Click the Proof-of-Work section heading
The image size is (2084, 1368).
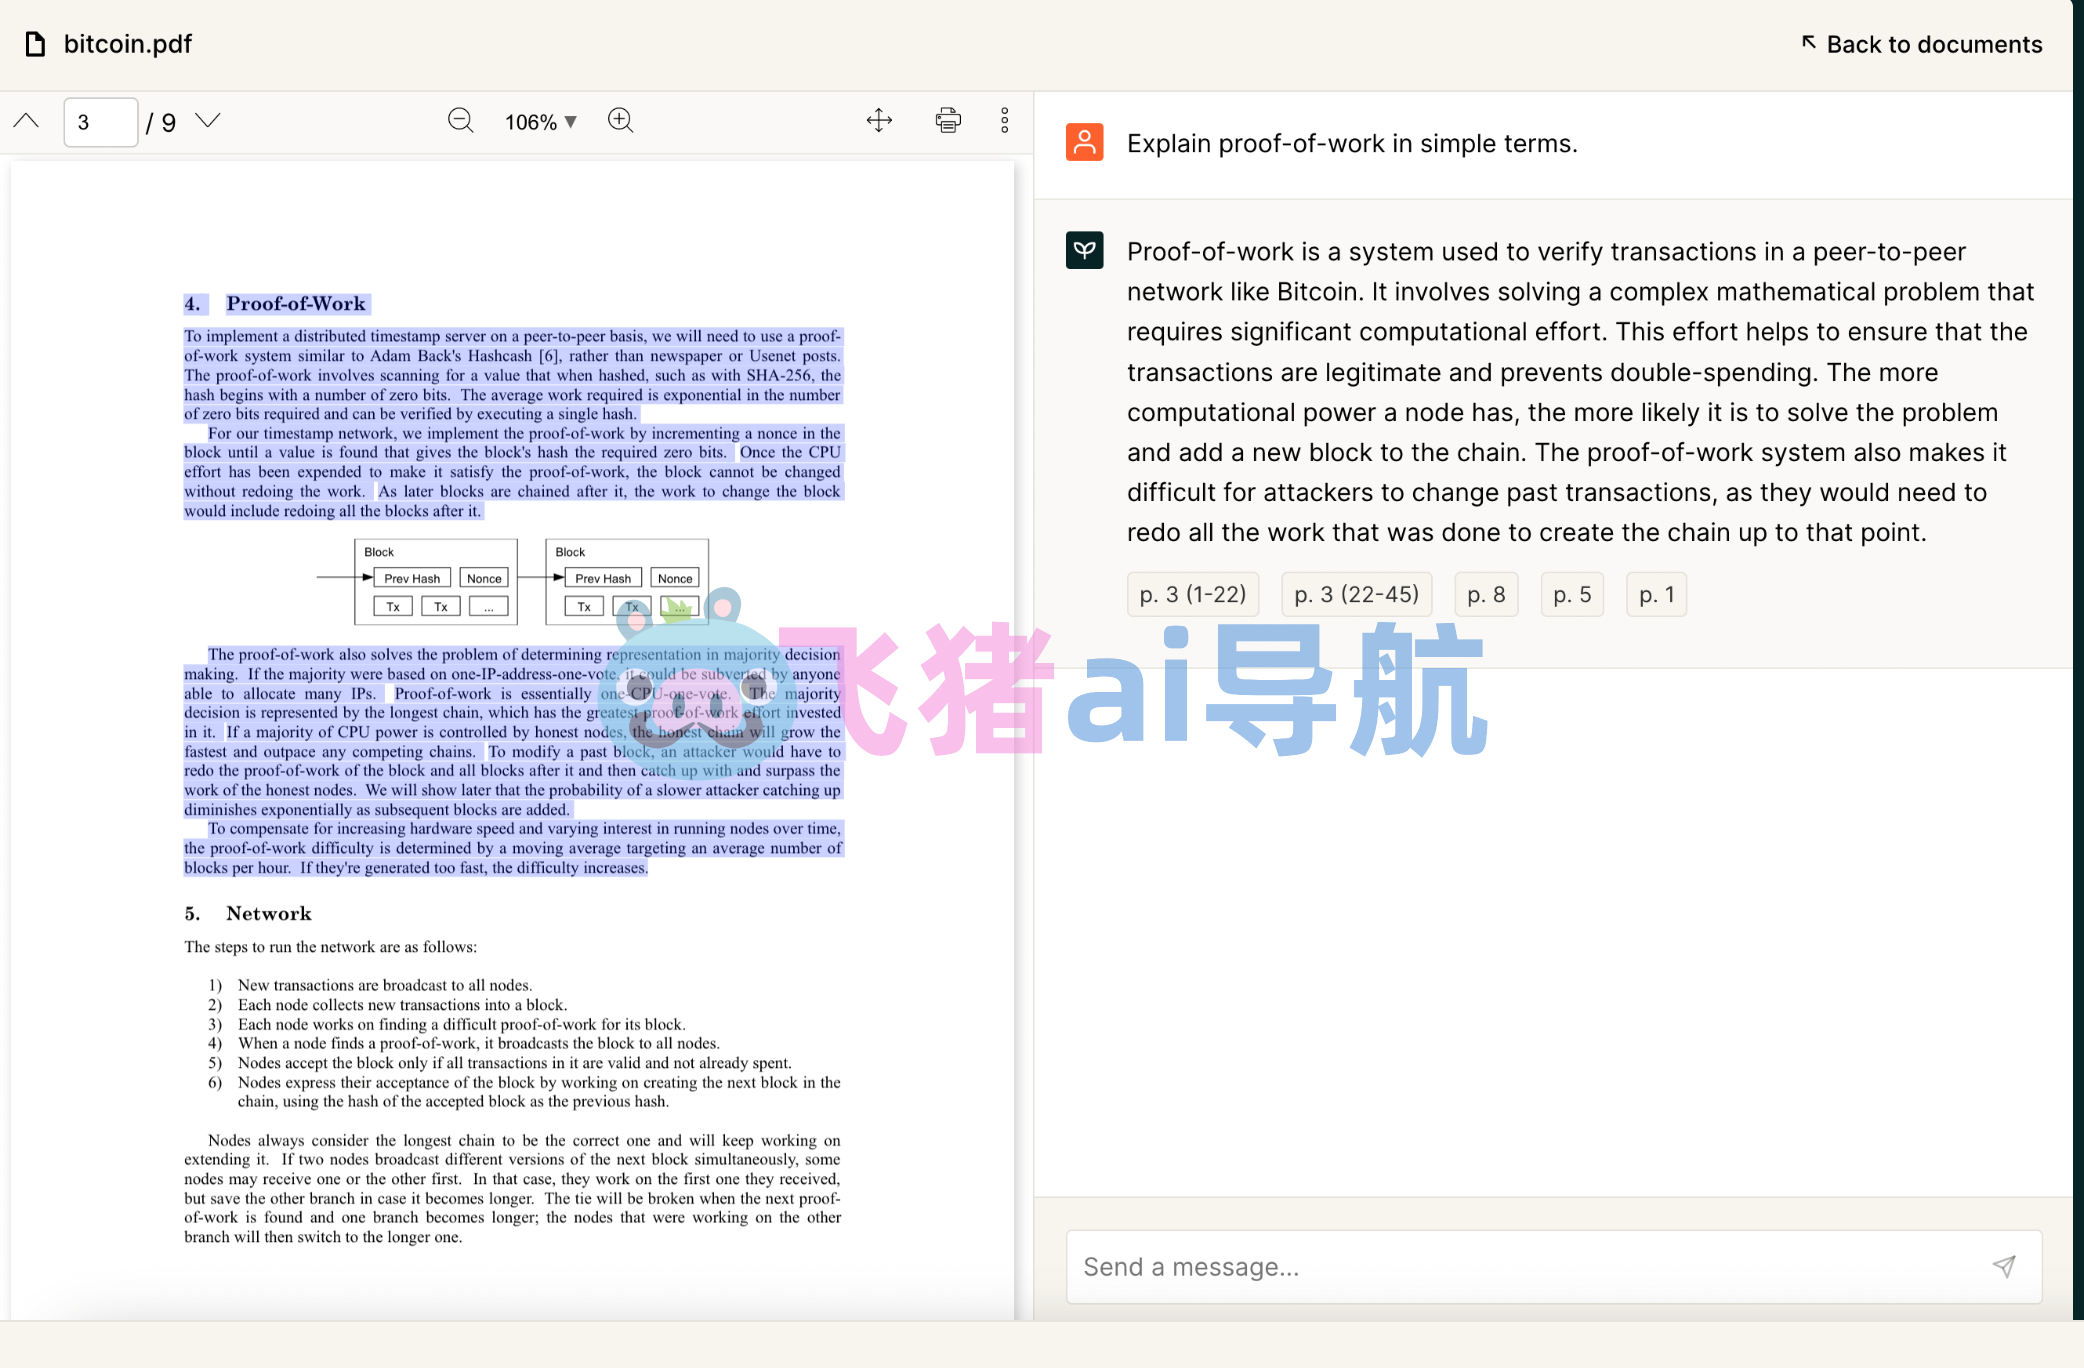pyautogui.click(x=277, y=304)
